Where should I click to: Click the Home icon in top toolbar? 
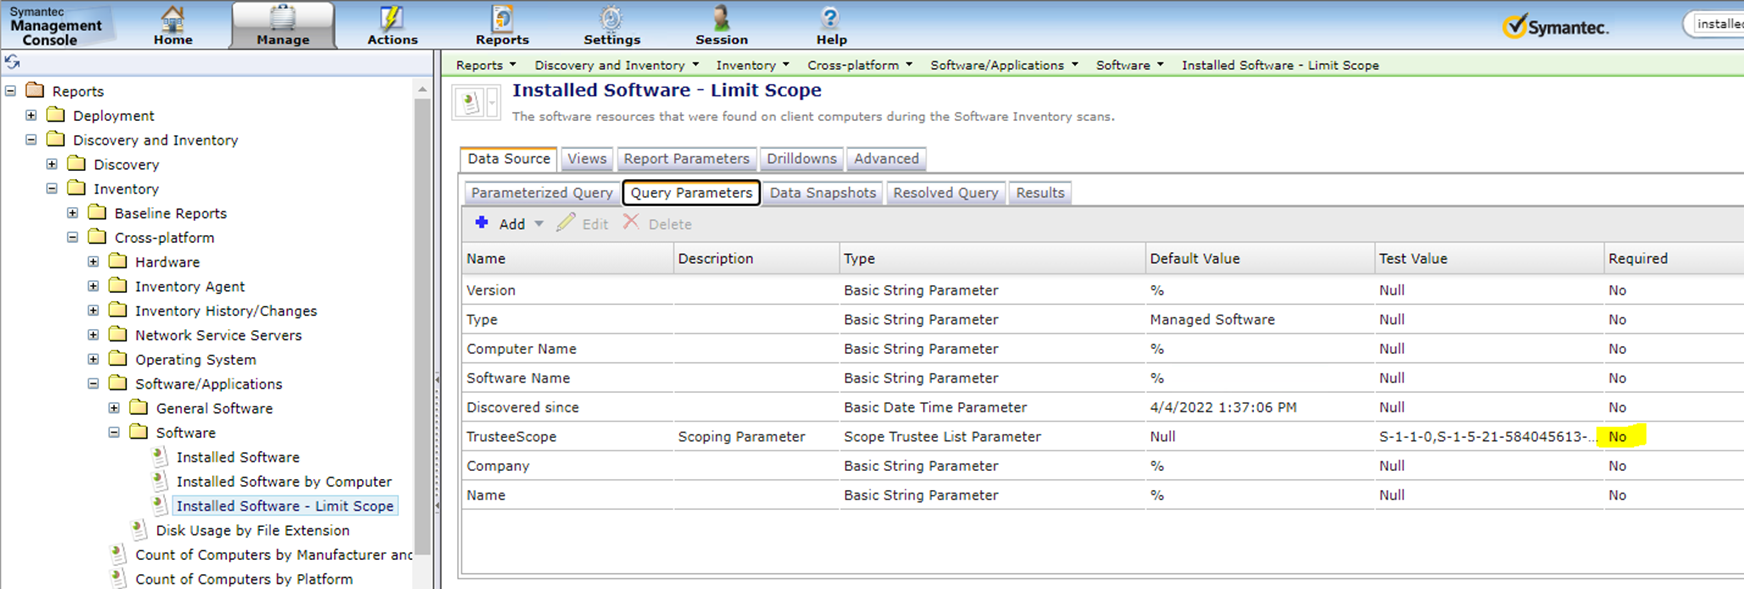(x=173, y=19)
